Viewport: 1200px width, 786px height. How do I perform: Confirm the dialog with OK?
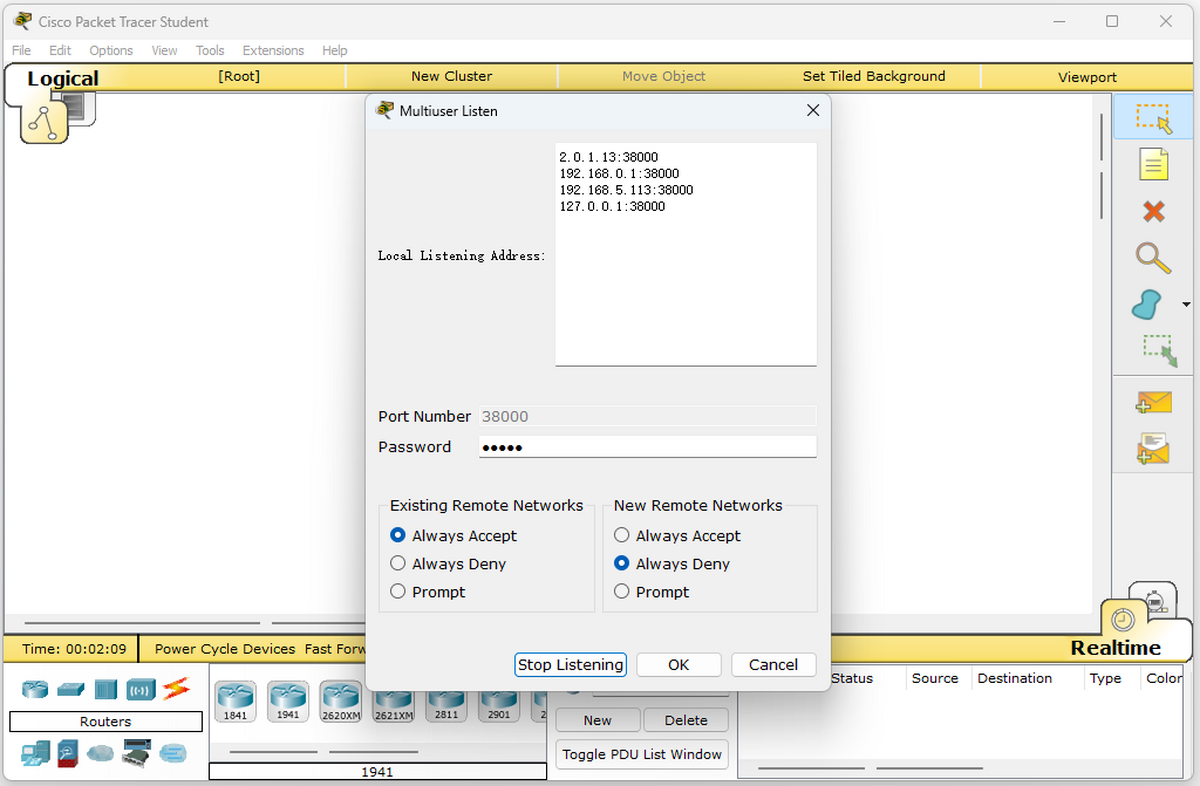679,664
